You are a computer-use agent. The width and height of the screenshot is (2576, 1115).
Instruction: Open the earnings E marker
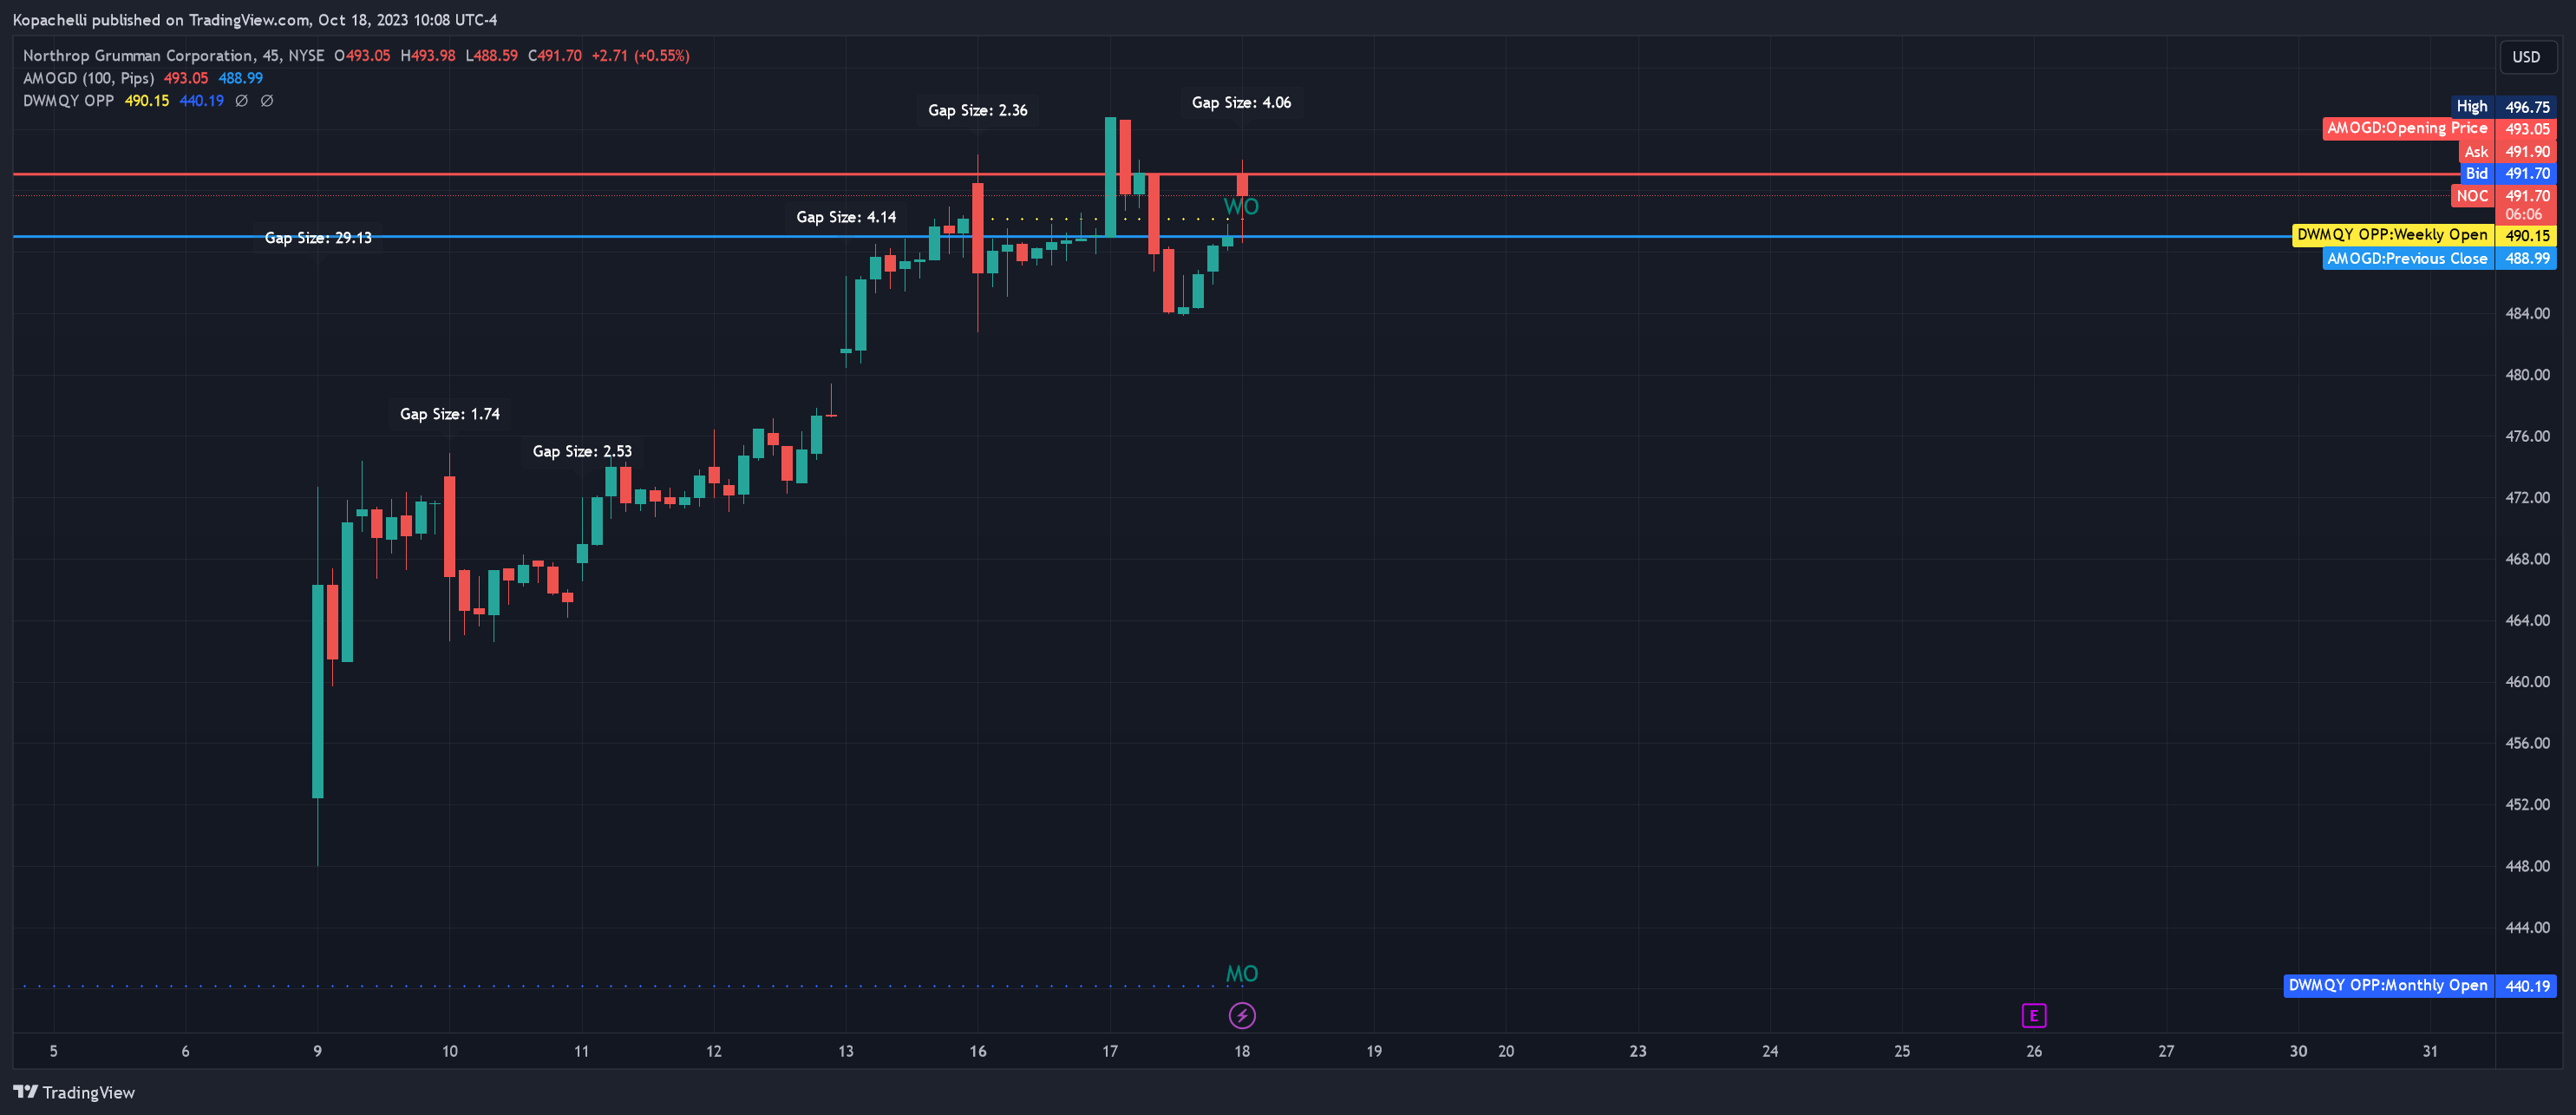(x=2034, y=1016)
